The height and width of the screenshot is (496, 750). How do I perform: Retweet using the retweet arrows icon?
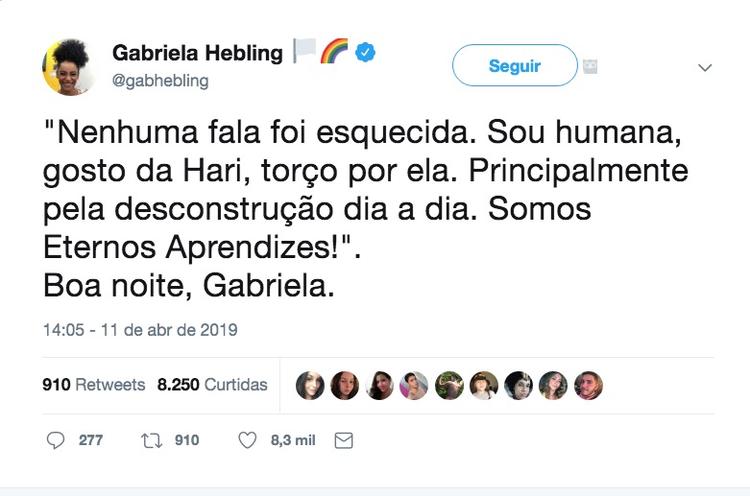click(150, 440)
